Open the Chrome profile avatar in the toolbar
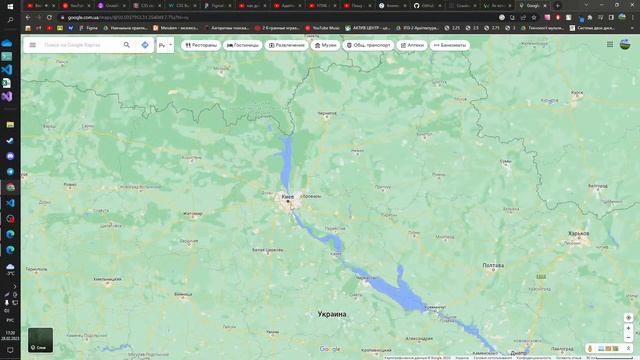This screenshot has width=640, height=360. [622, 17]
